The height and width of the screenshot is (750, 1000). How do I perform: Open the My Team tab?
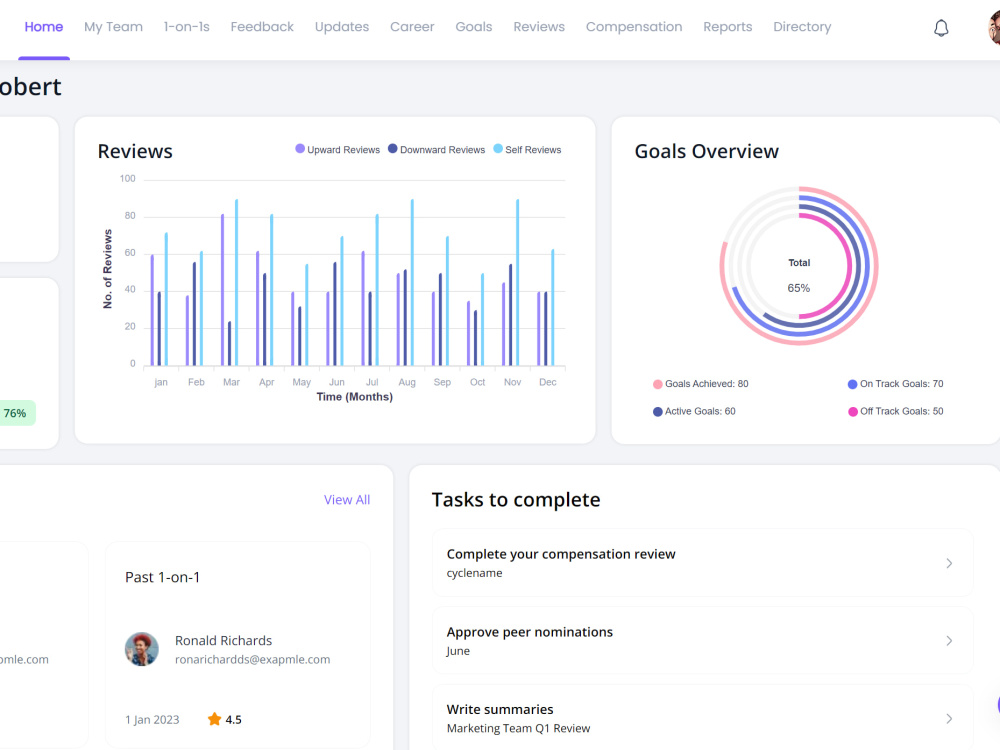point(114,27)
